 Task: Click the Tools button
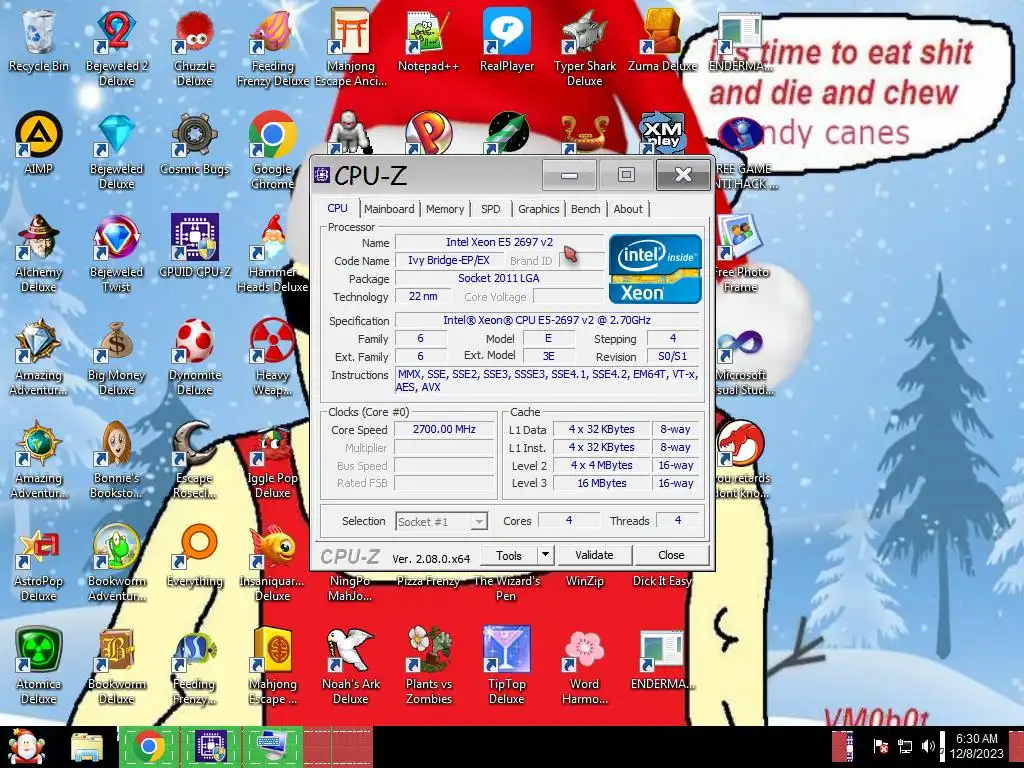click(509, 555)
